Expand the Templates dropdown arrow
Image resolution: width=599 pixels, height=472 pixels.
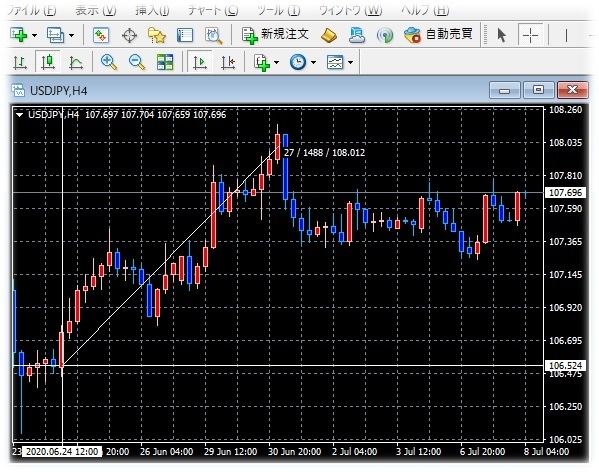point(350,62)
